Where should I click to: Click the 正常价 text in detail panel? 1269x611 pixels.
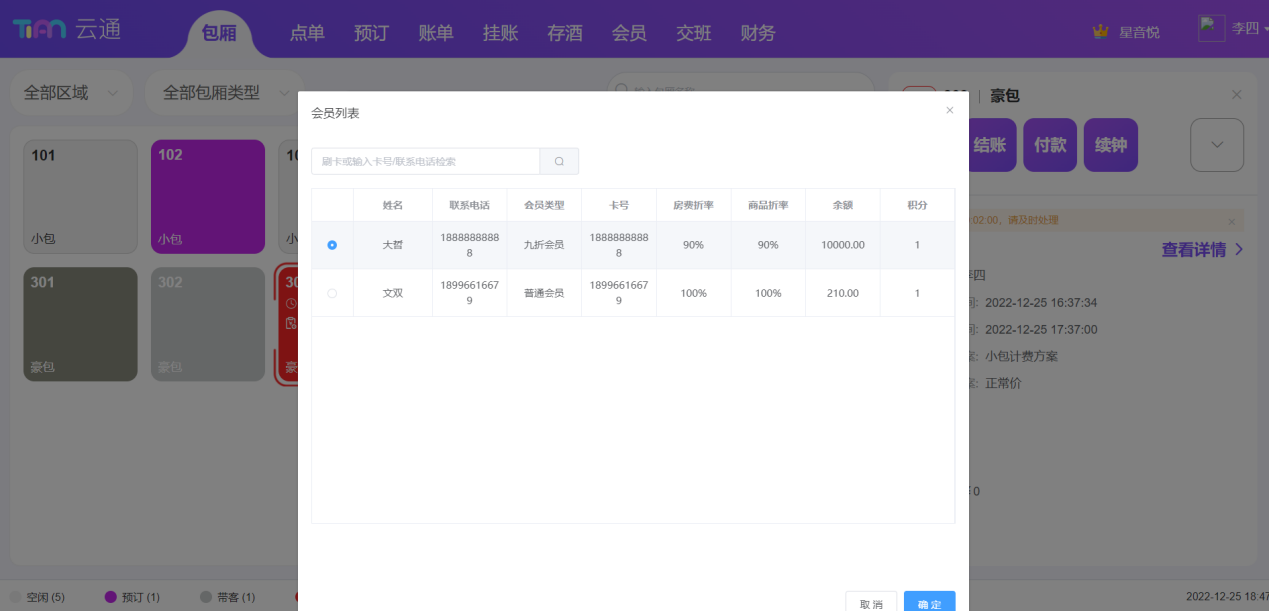pos(1003,383)
